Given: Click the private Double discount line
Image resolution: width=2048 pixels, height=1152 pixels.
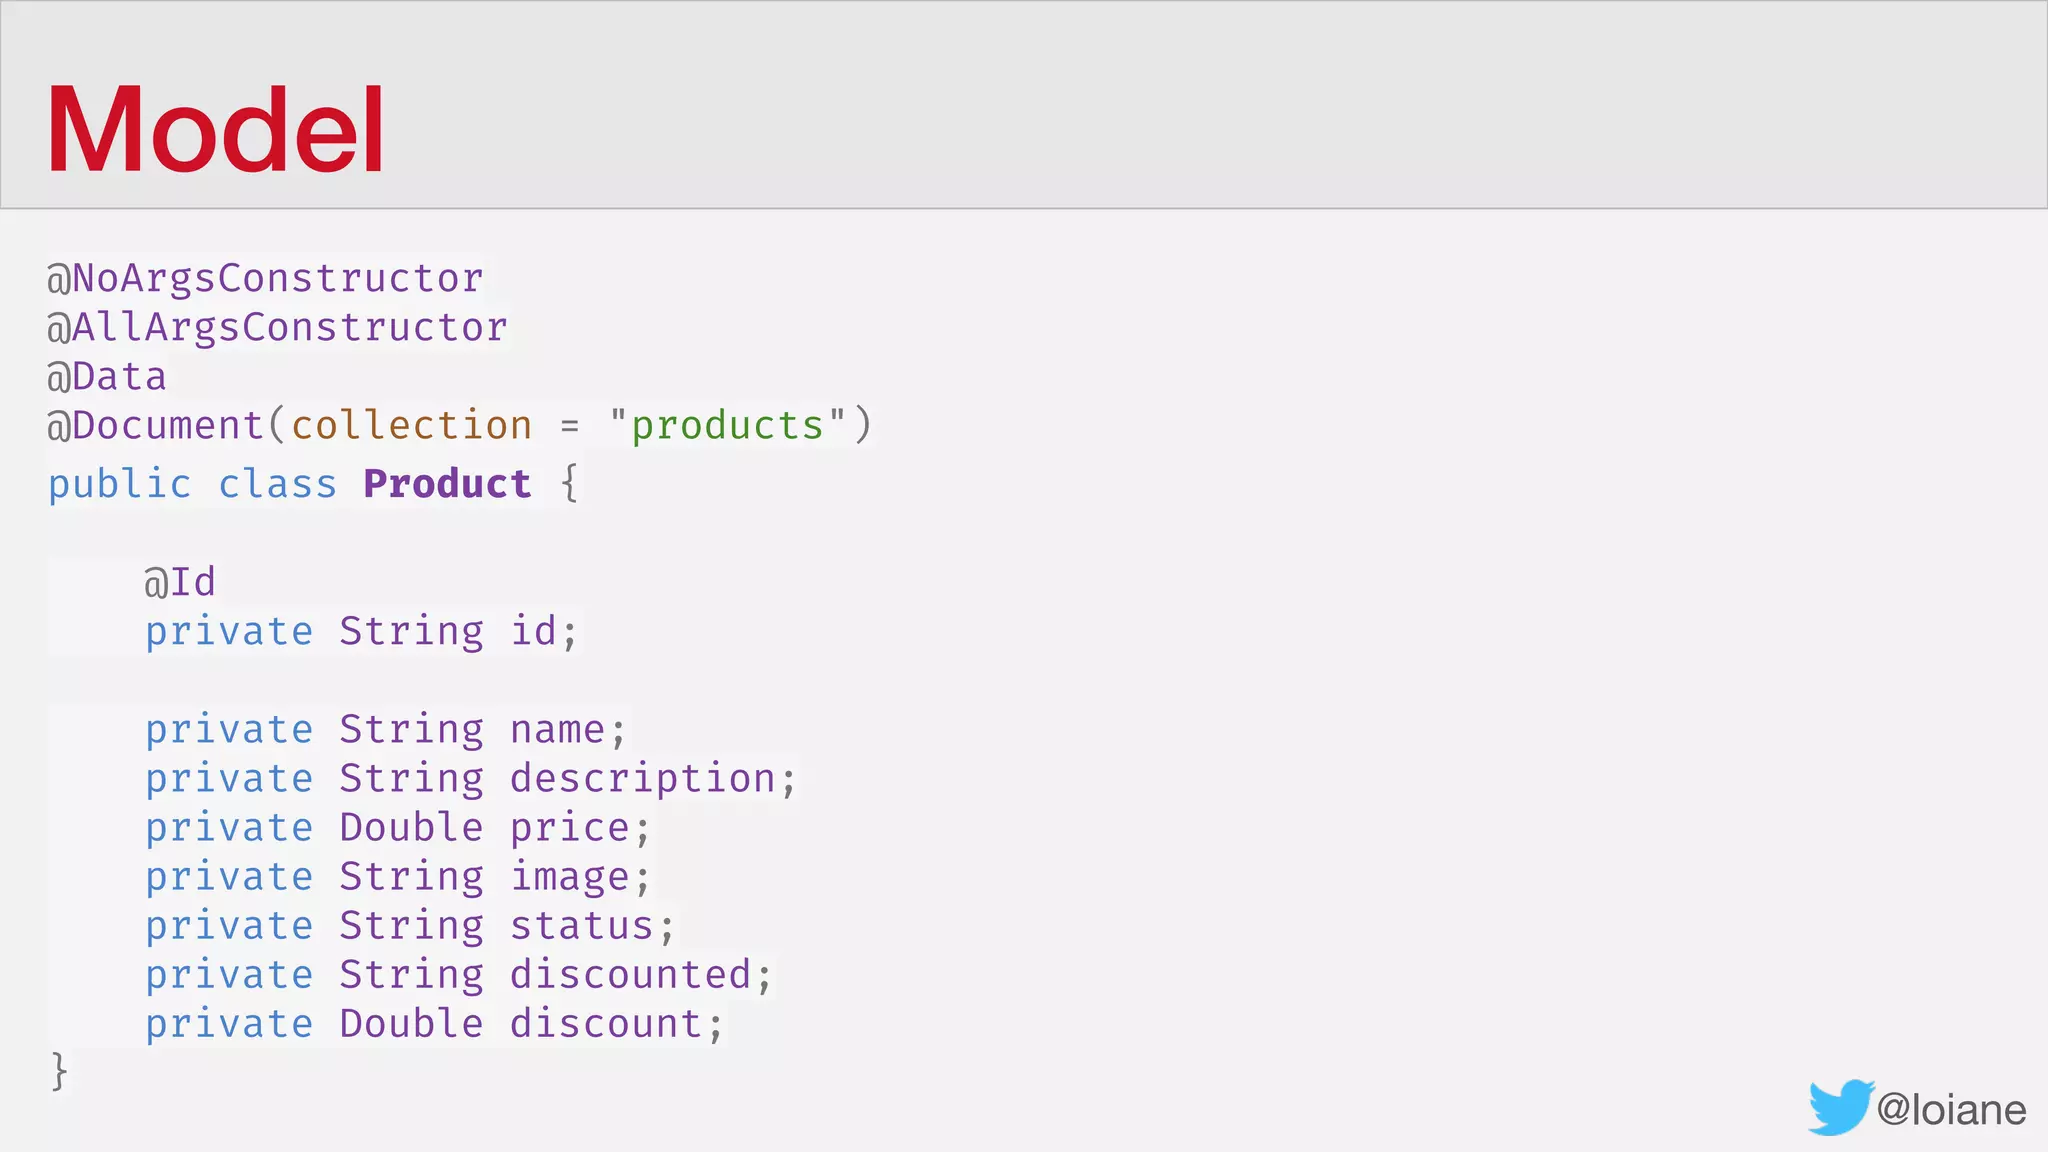Looking at the screenshot, I should (x=434, y=1024).
